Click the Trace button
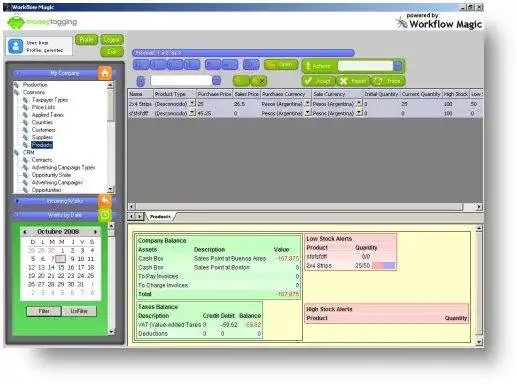Screen dimensions: 517x384 tap(388, 81)
